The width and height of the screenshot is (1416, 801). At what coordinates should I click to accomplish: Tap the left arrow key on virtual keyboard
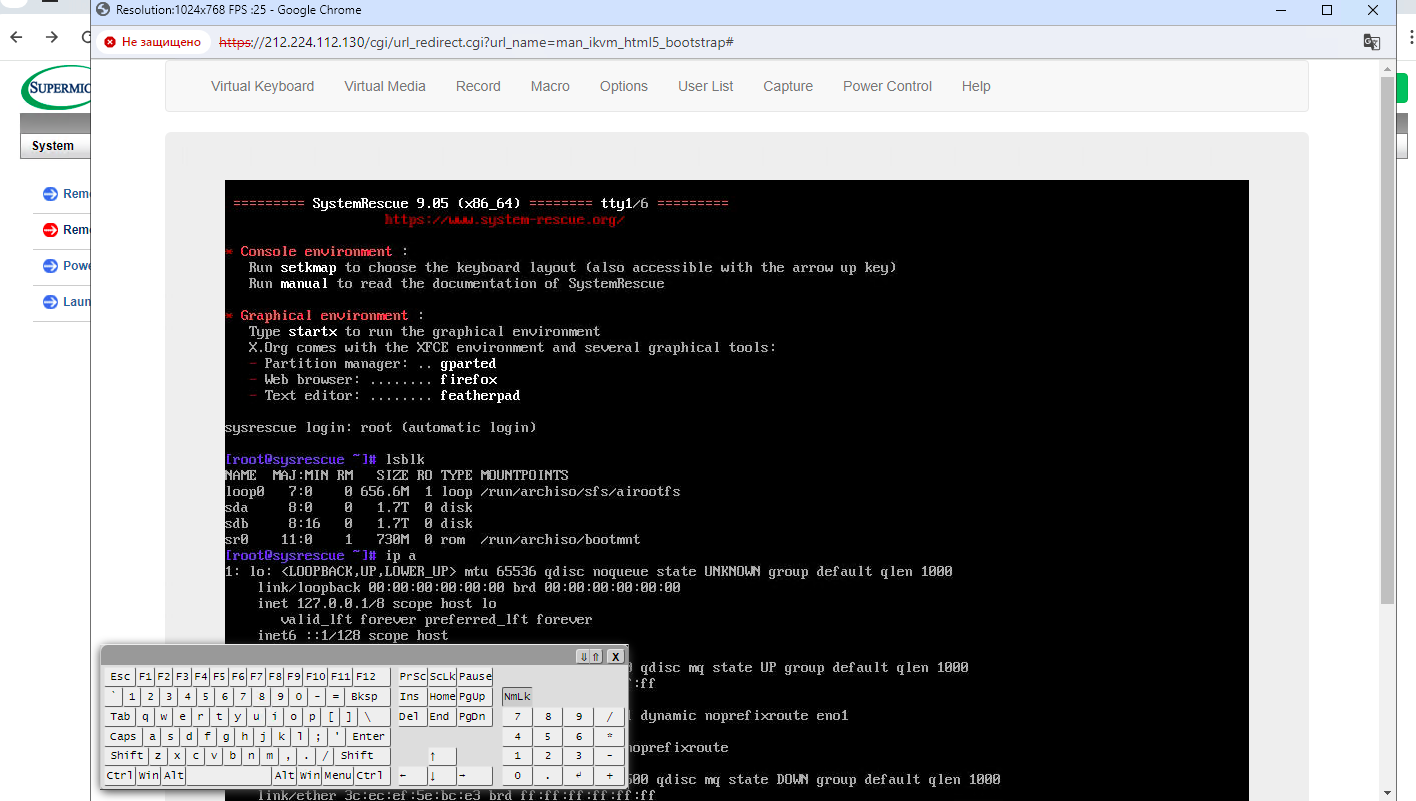[412, 776]
